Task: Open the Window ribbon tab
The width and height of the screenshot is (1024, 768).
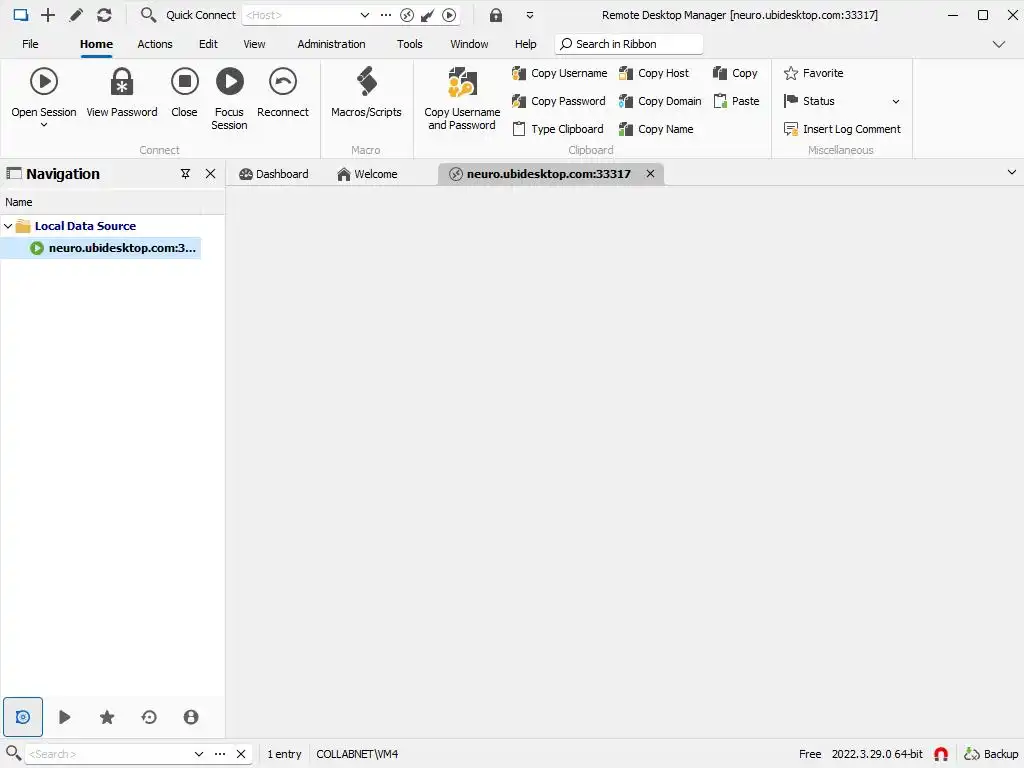Action: [x=469, y=44]
